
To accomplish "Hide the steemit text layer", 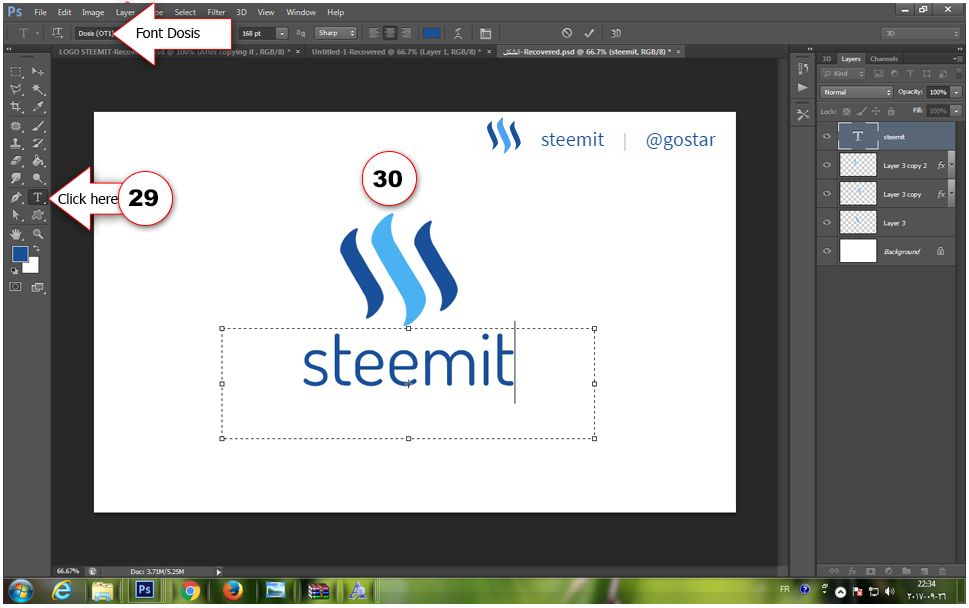I will click(x=827, y=137).
